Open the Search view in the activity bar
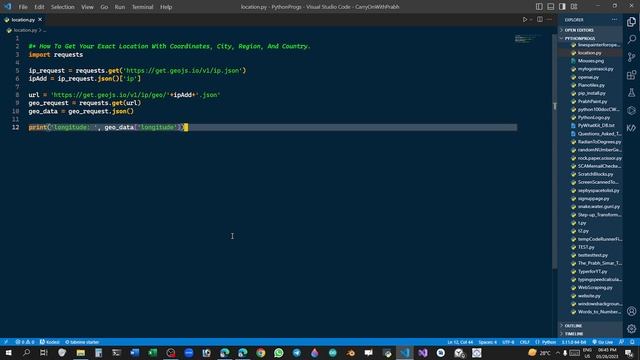The image size is (640, 360). [631, 39]
